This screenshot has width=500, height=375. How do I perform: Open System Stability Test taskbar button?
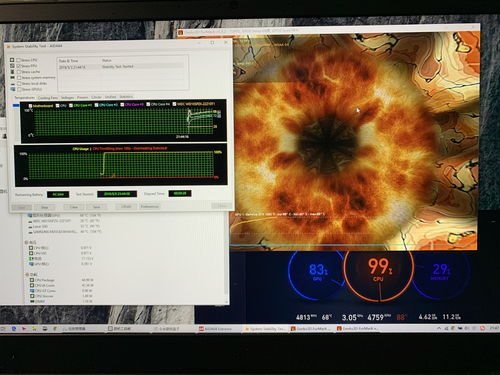[265, 329]
